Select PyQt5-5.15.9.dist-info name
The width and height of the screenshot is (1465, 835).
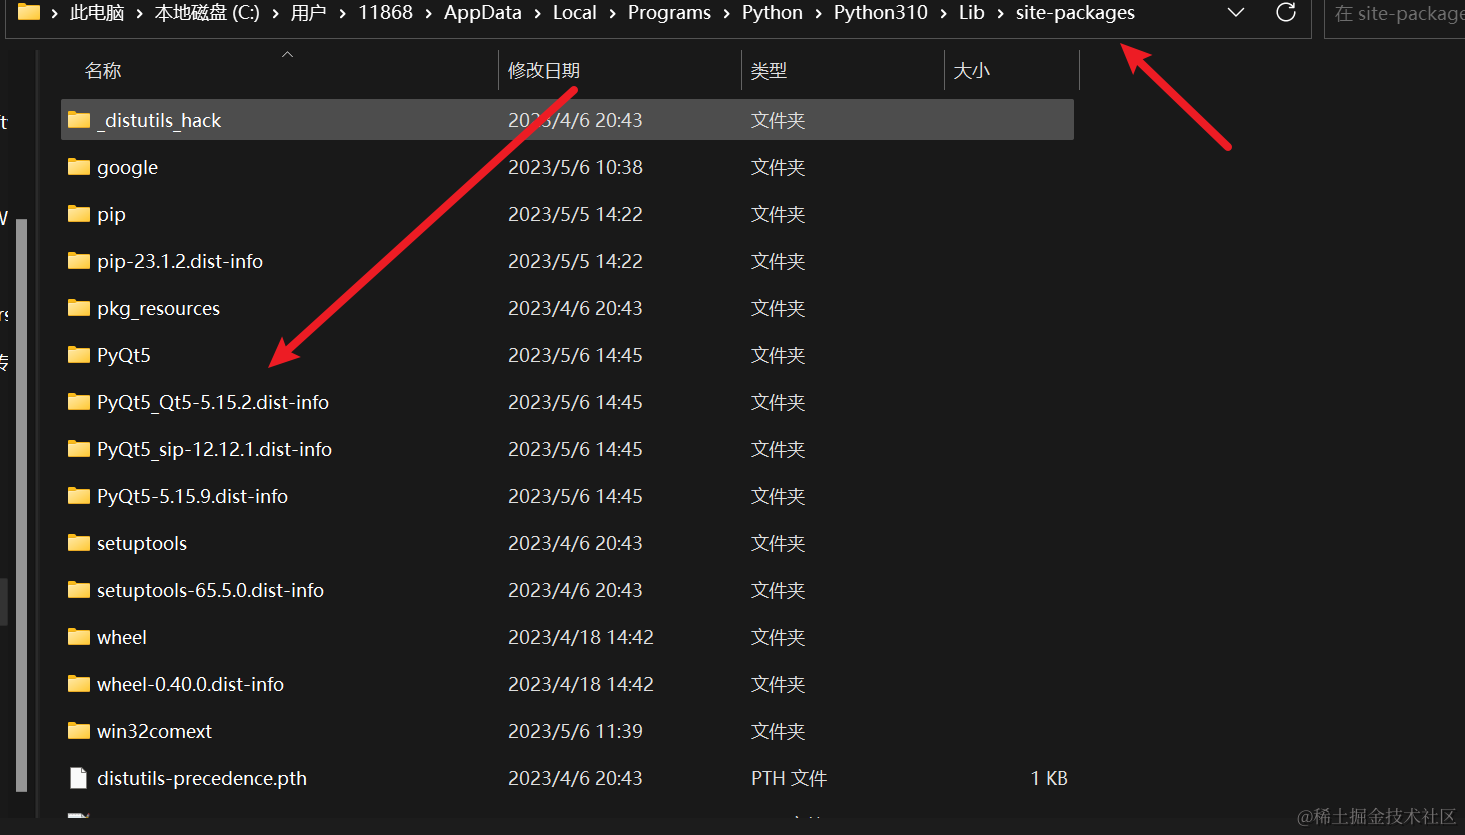tap(192, 496)
